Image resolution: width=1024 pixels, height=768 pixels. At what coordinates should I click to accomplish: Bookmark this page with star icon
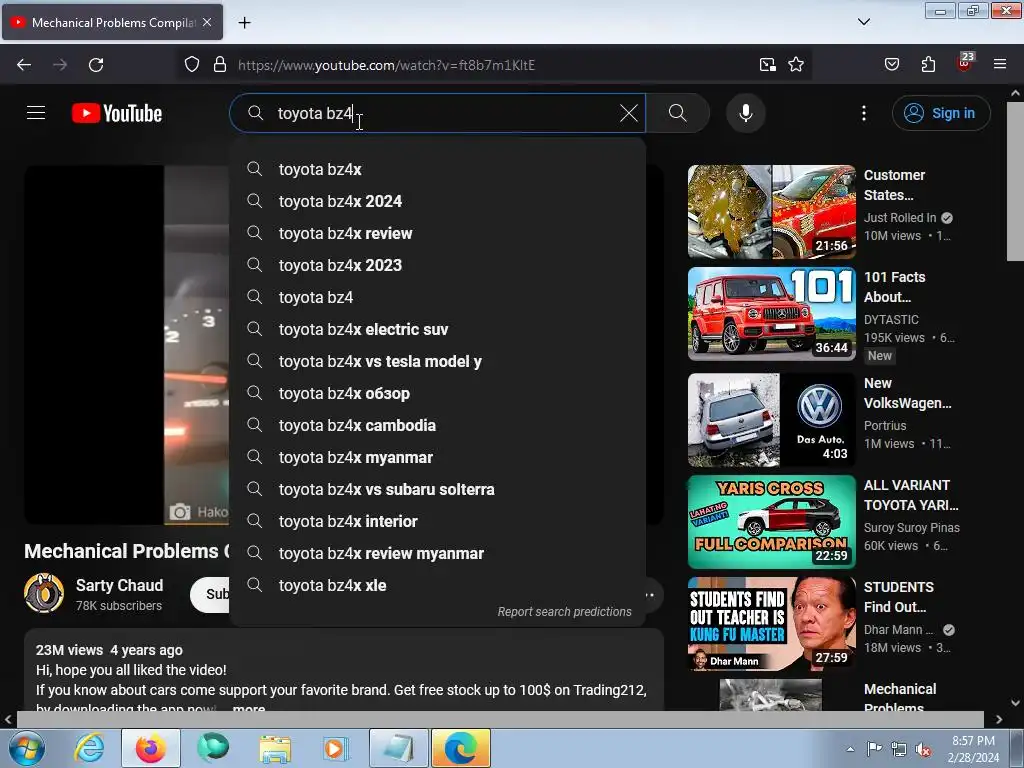(795, 65)
